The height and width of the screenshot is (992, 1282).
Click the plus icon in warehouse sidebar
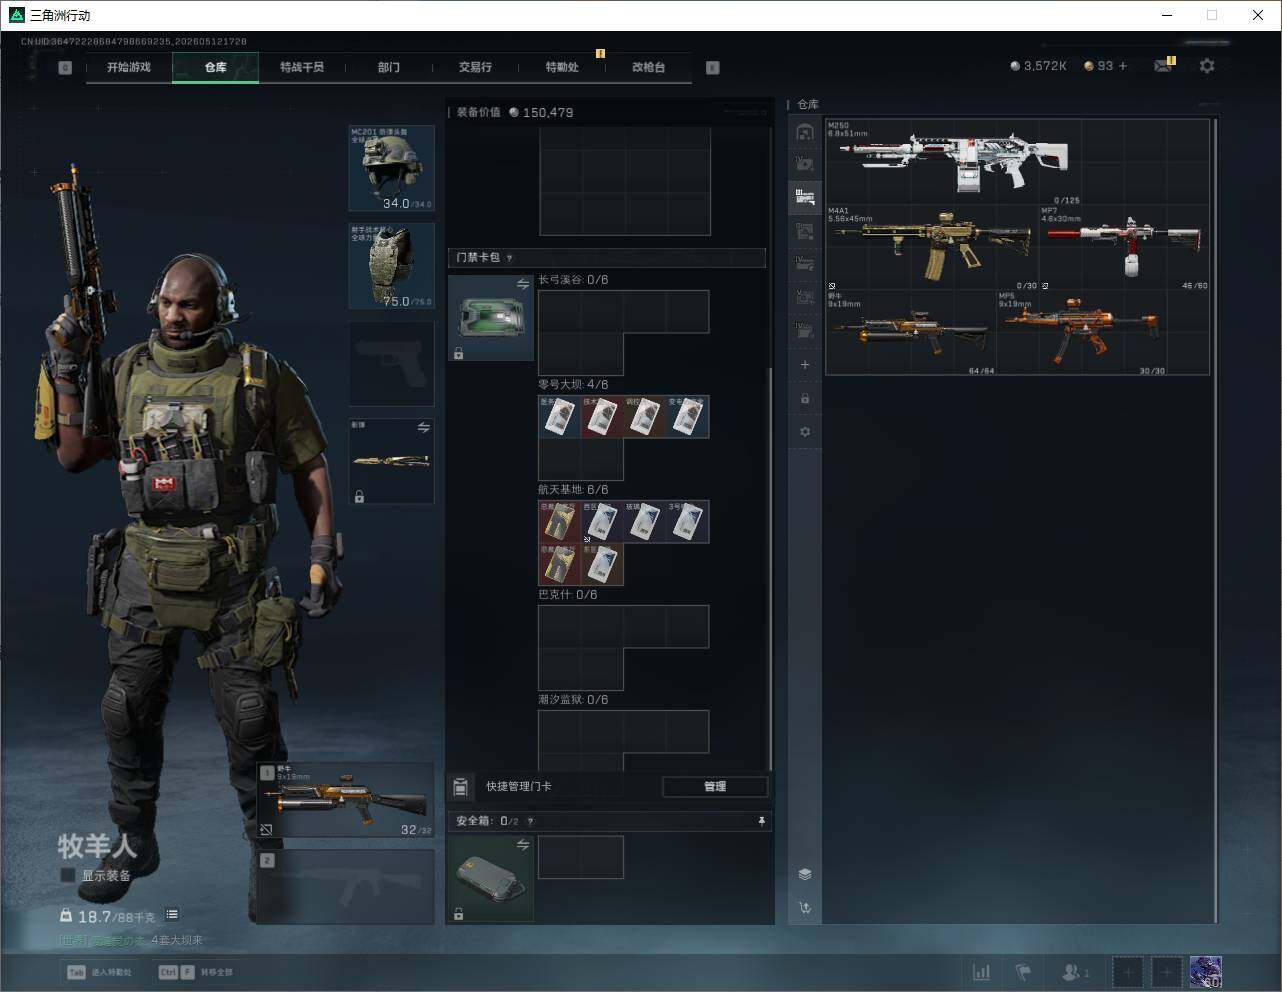(x=805, y=365)
